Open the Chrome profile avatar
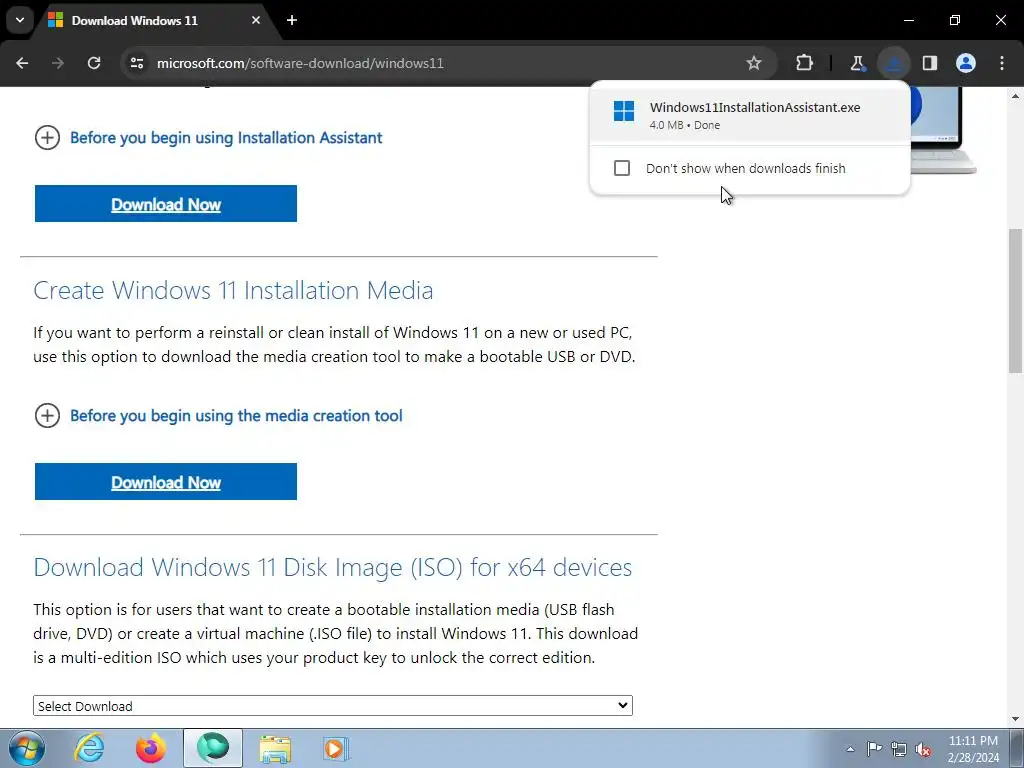 click(966, 63)
